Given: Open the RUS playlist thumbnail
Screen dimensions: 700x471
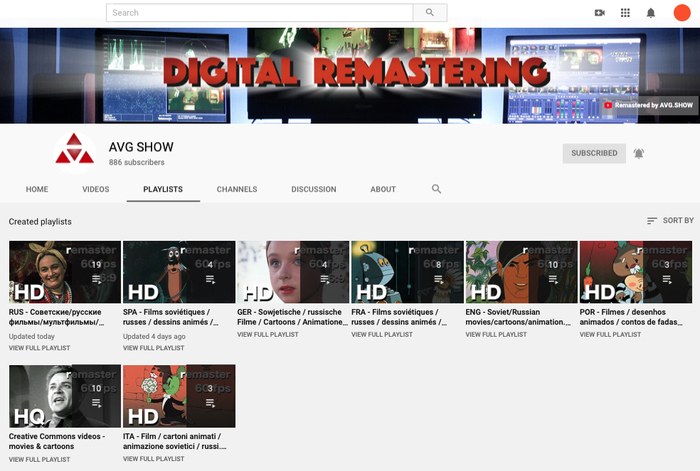Looking at the screenshot, I should click(65, 272).
